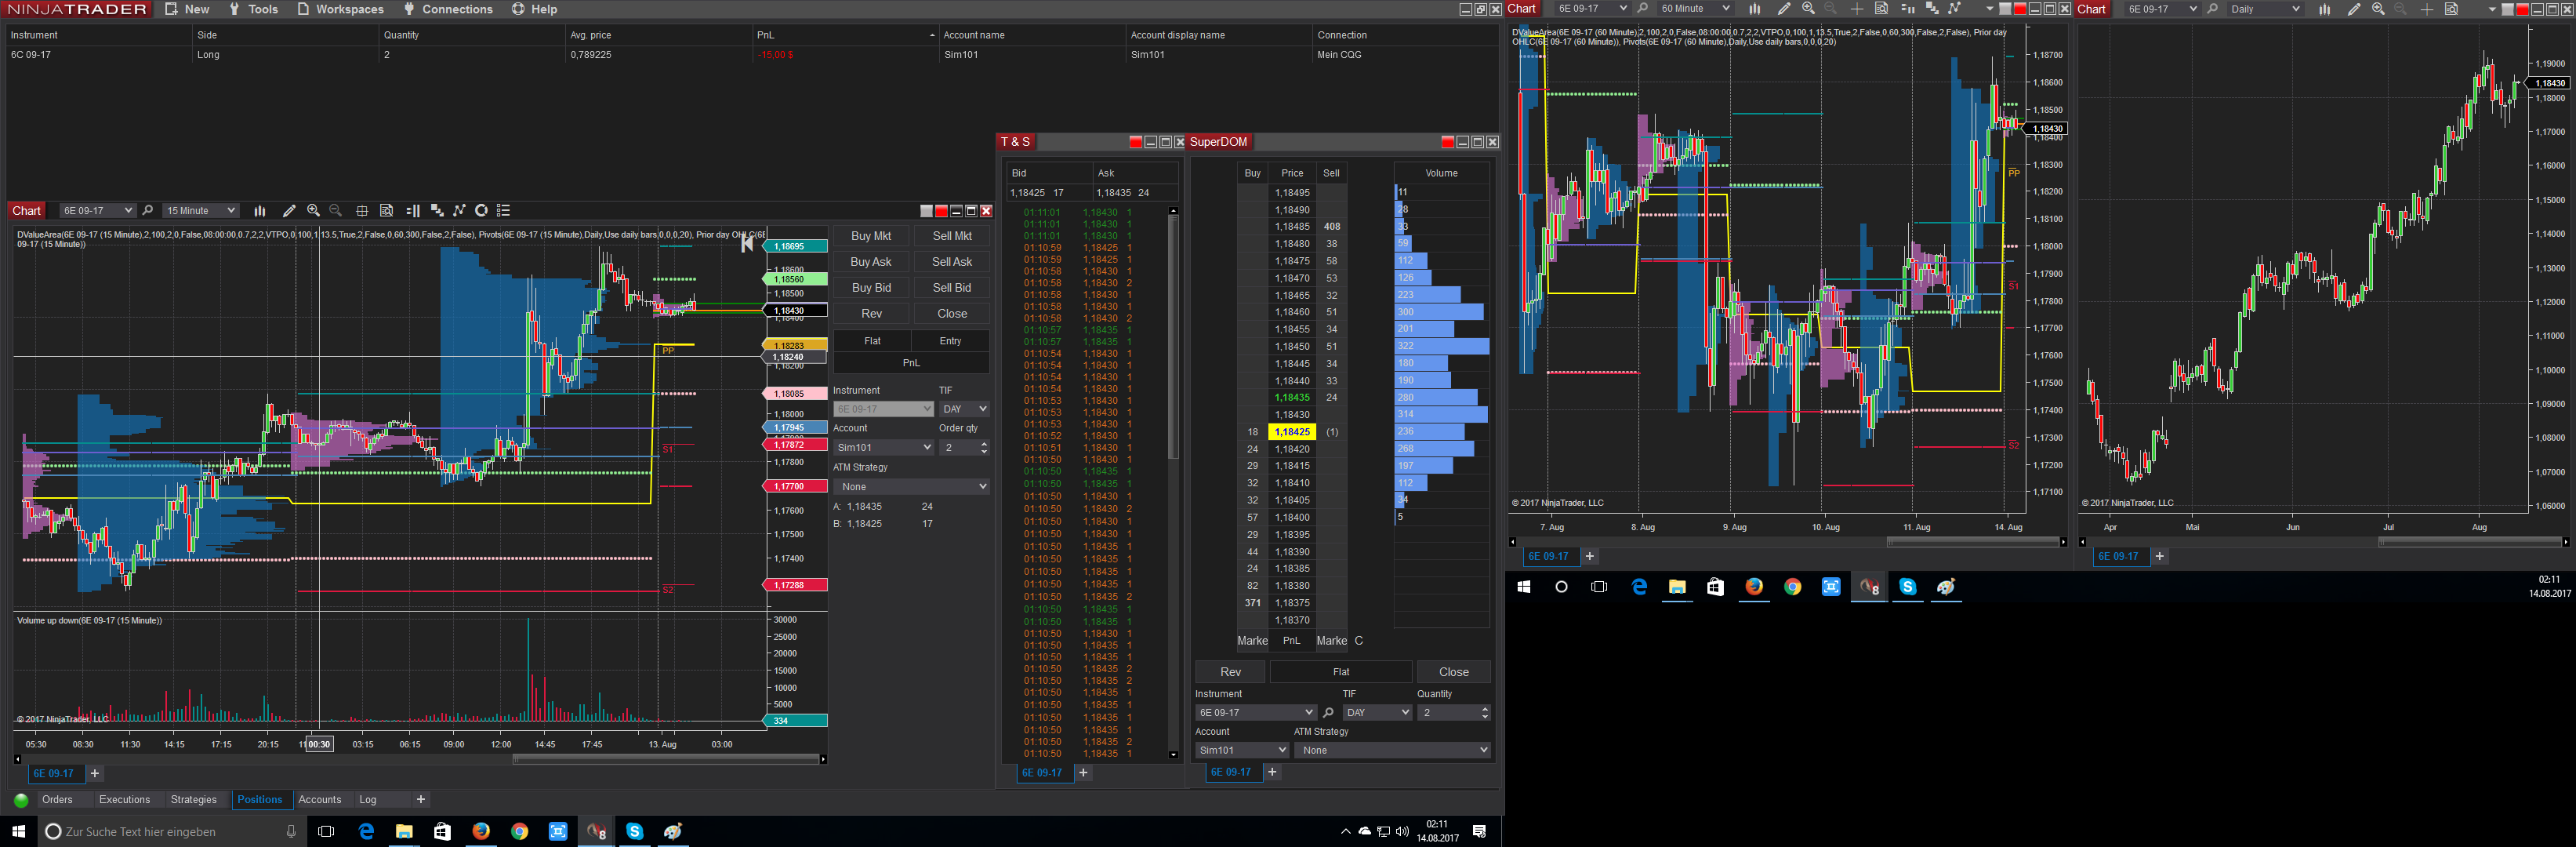This screenshot has height=847, width=2576.
Task: Open bar type icon in Daily chart
Action: click(2325, 9)
